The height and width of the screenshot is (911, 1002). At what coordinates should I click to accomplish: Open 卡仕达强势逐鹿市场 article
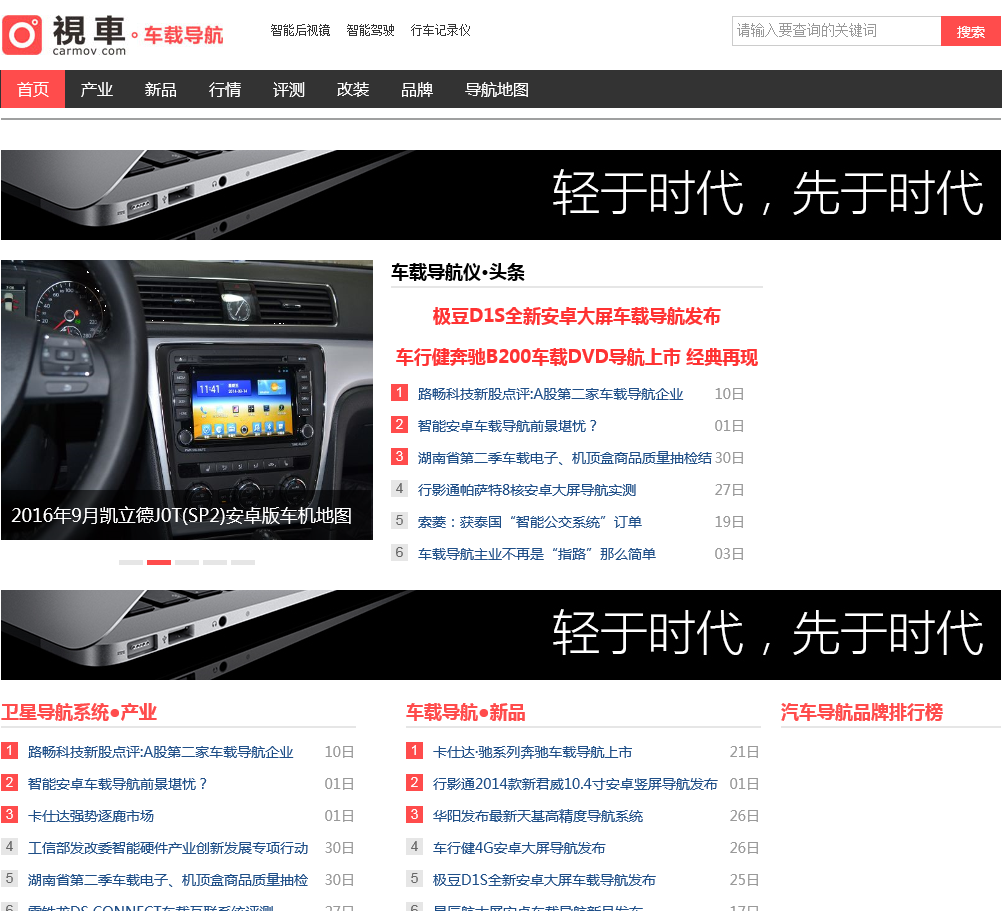(91, 816)
